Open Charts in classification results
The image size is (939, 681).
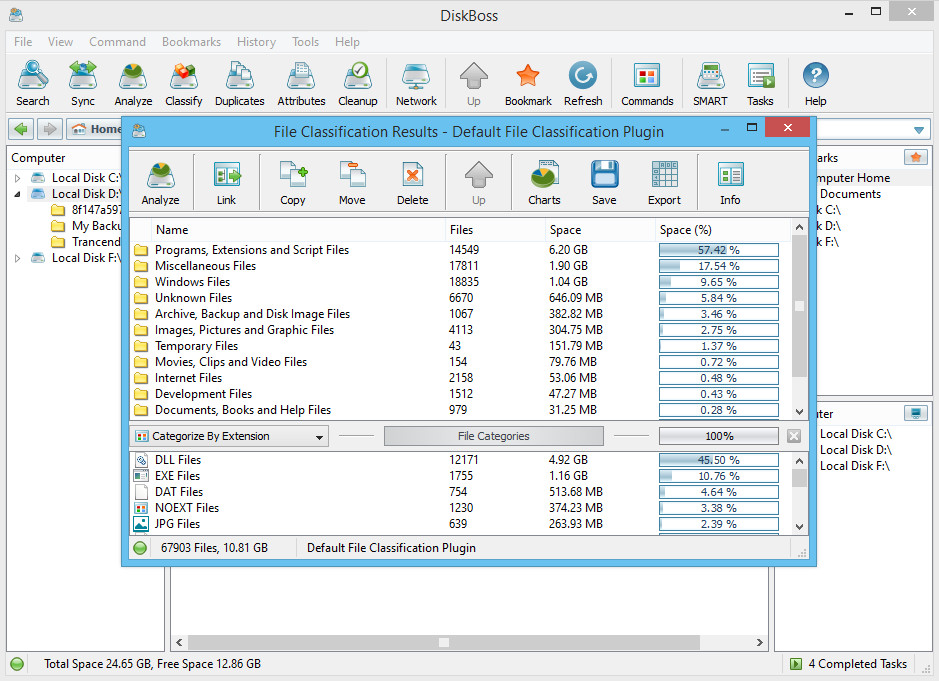(x=544, y=183)
